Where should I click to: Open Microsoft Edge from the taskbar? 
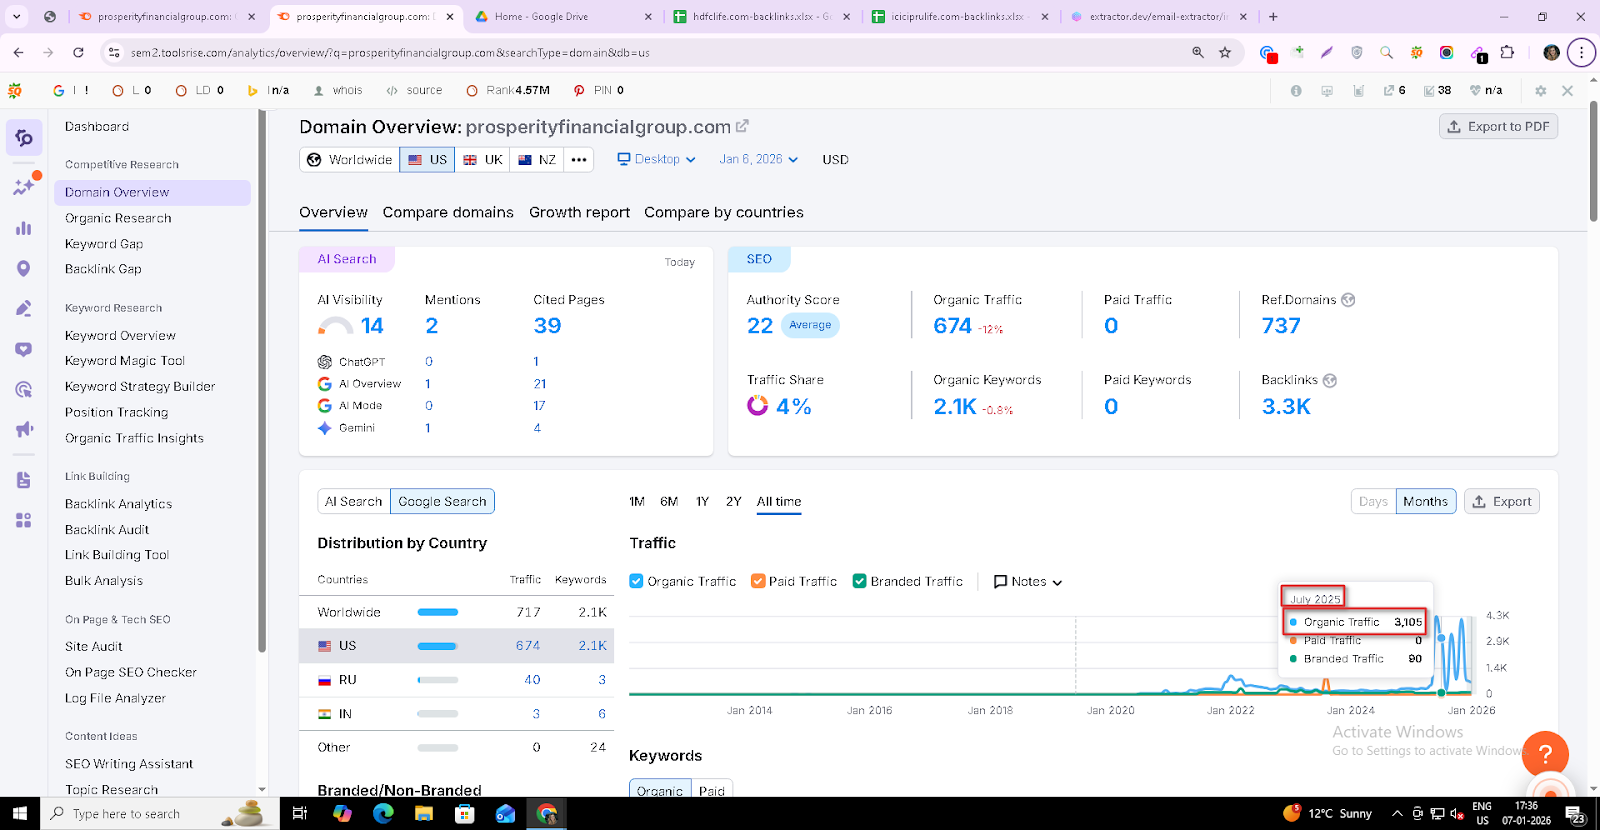pos(383,813)
